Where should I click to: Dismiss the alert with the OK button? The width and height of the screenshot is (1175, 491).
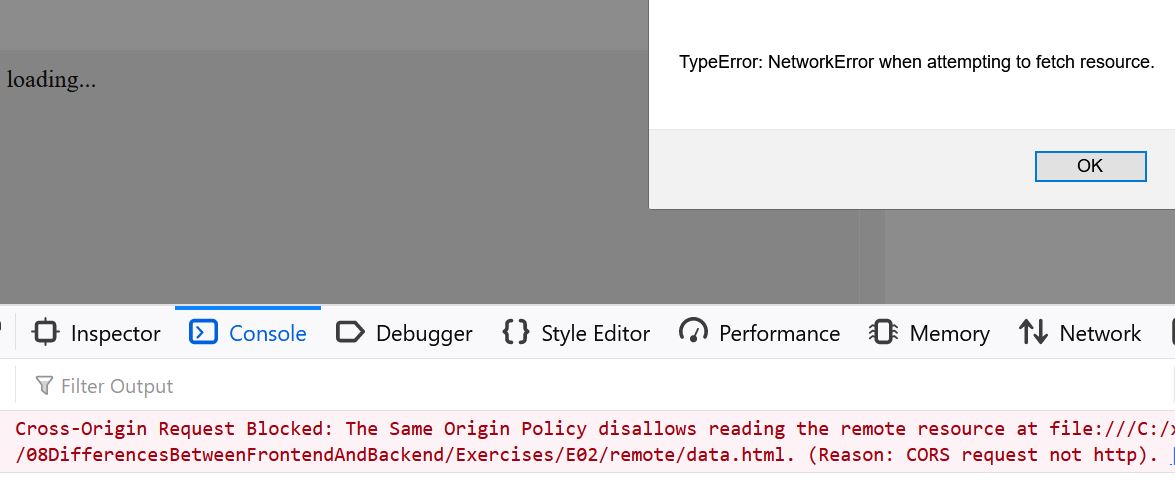[1090, 166]
